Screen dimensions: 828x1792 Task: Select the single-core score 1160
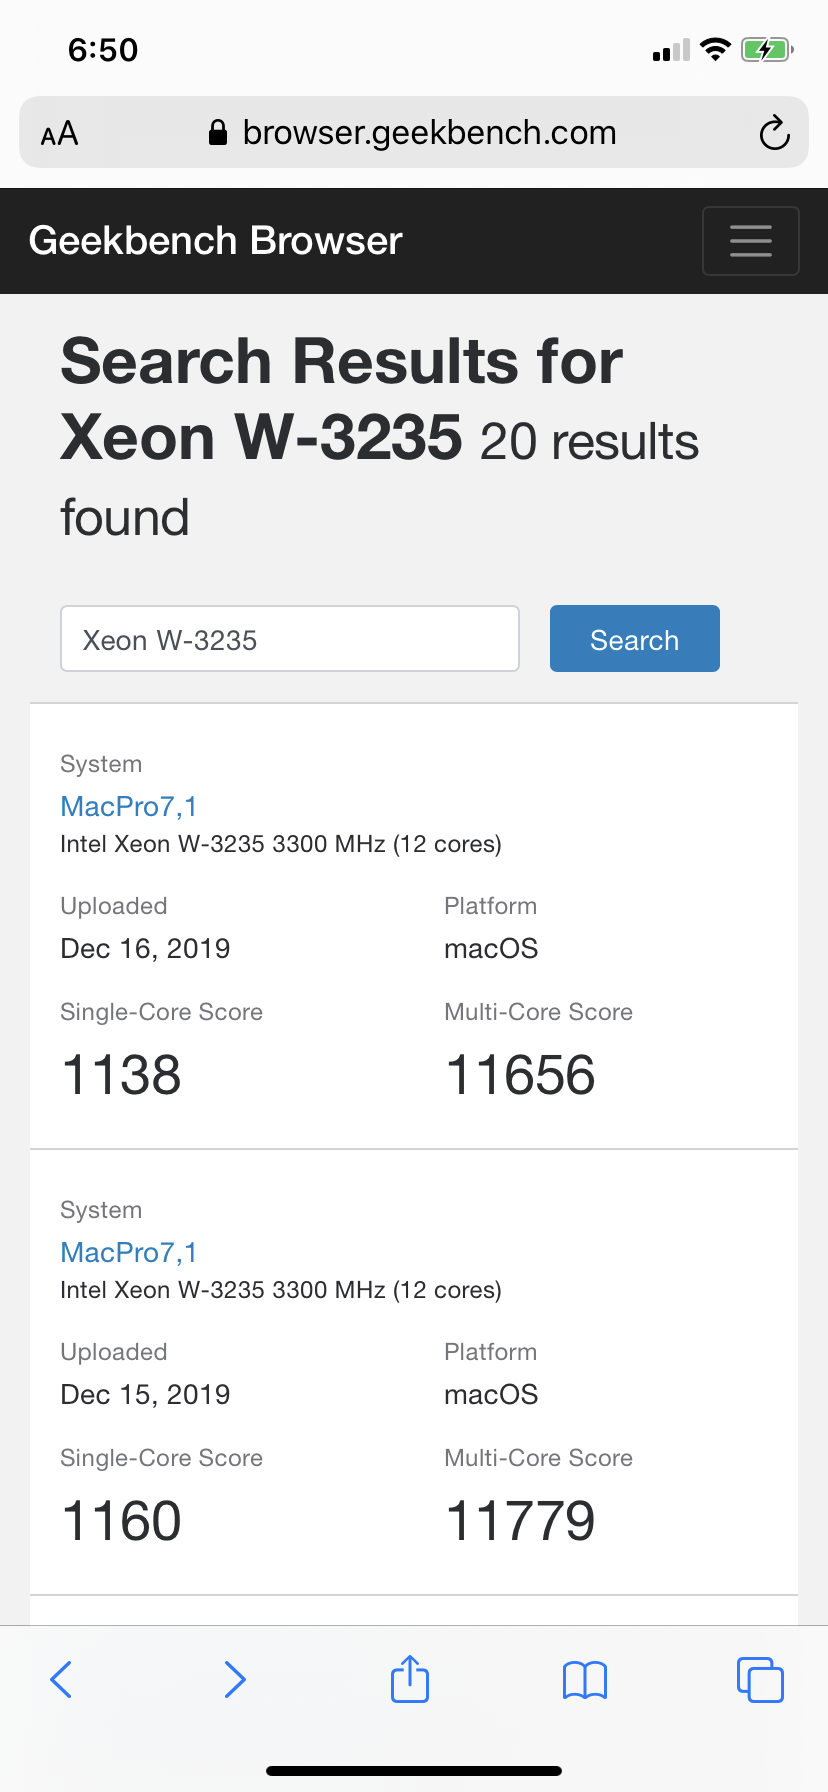pos(121,1521)
